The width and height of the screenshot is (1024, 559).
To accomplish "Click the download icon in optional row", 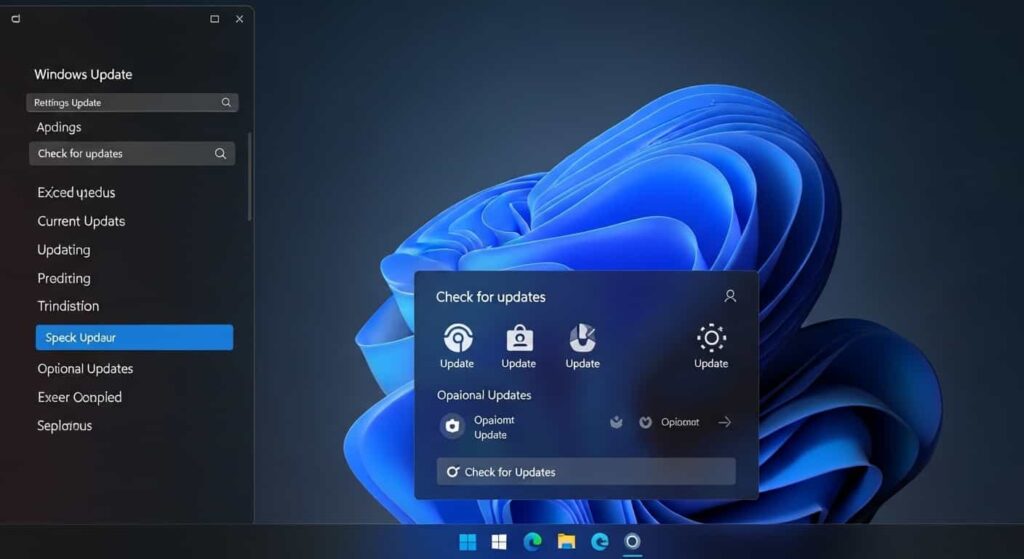I will (x=616, y=423).
